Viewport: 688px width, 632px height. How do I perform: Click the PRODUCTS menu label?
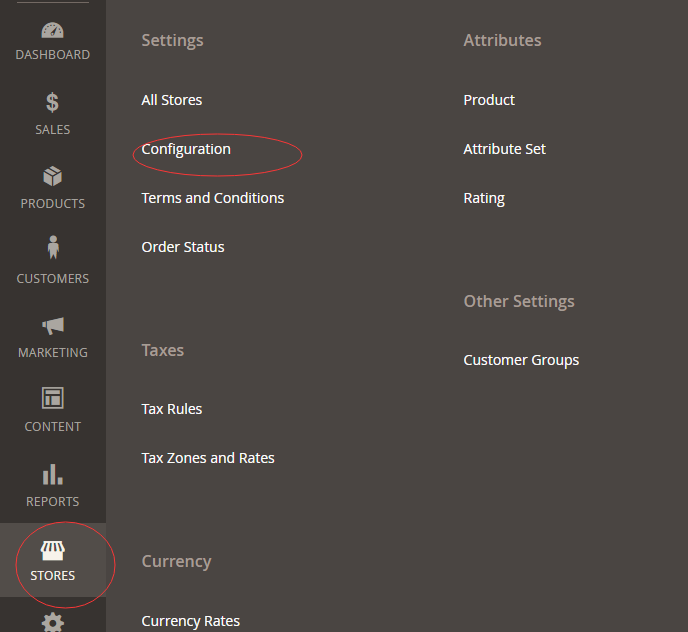coord(53,204)
